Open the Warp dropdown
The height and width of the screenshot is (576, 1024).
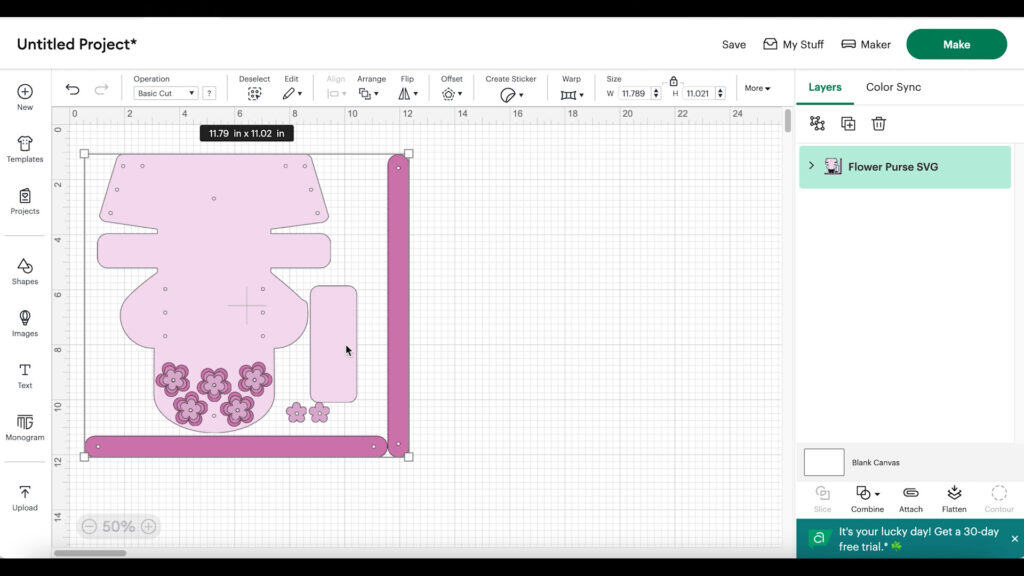click(x=571, y=95)
